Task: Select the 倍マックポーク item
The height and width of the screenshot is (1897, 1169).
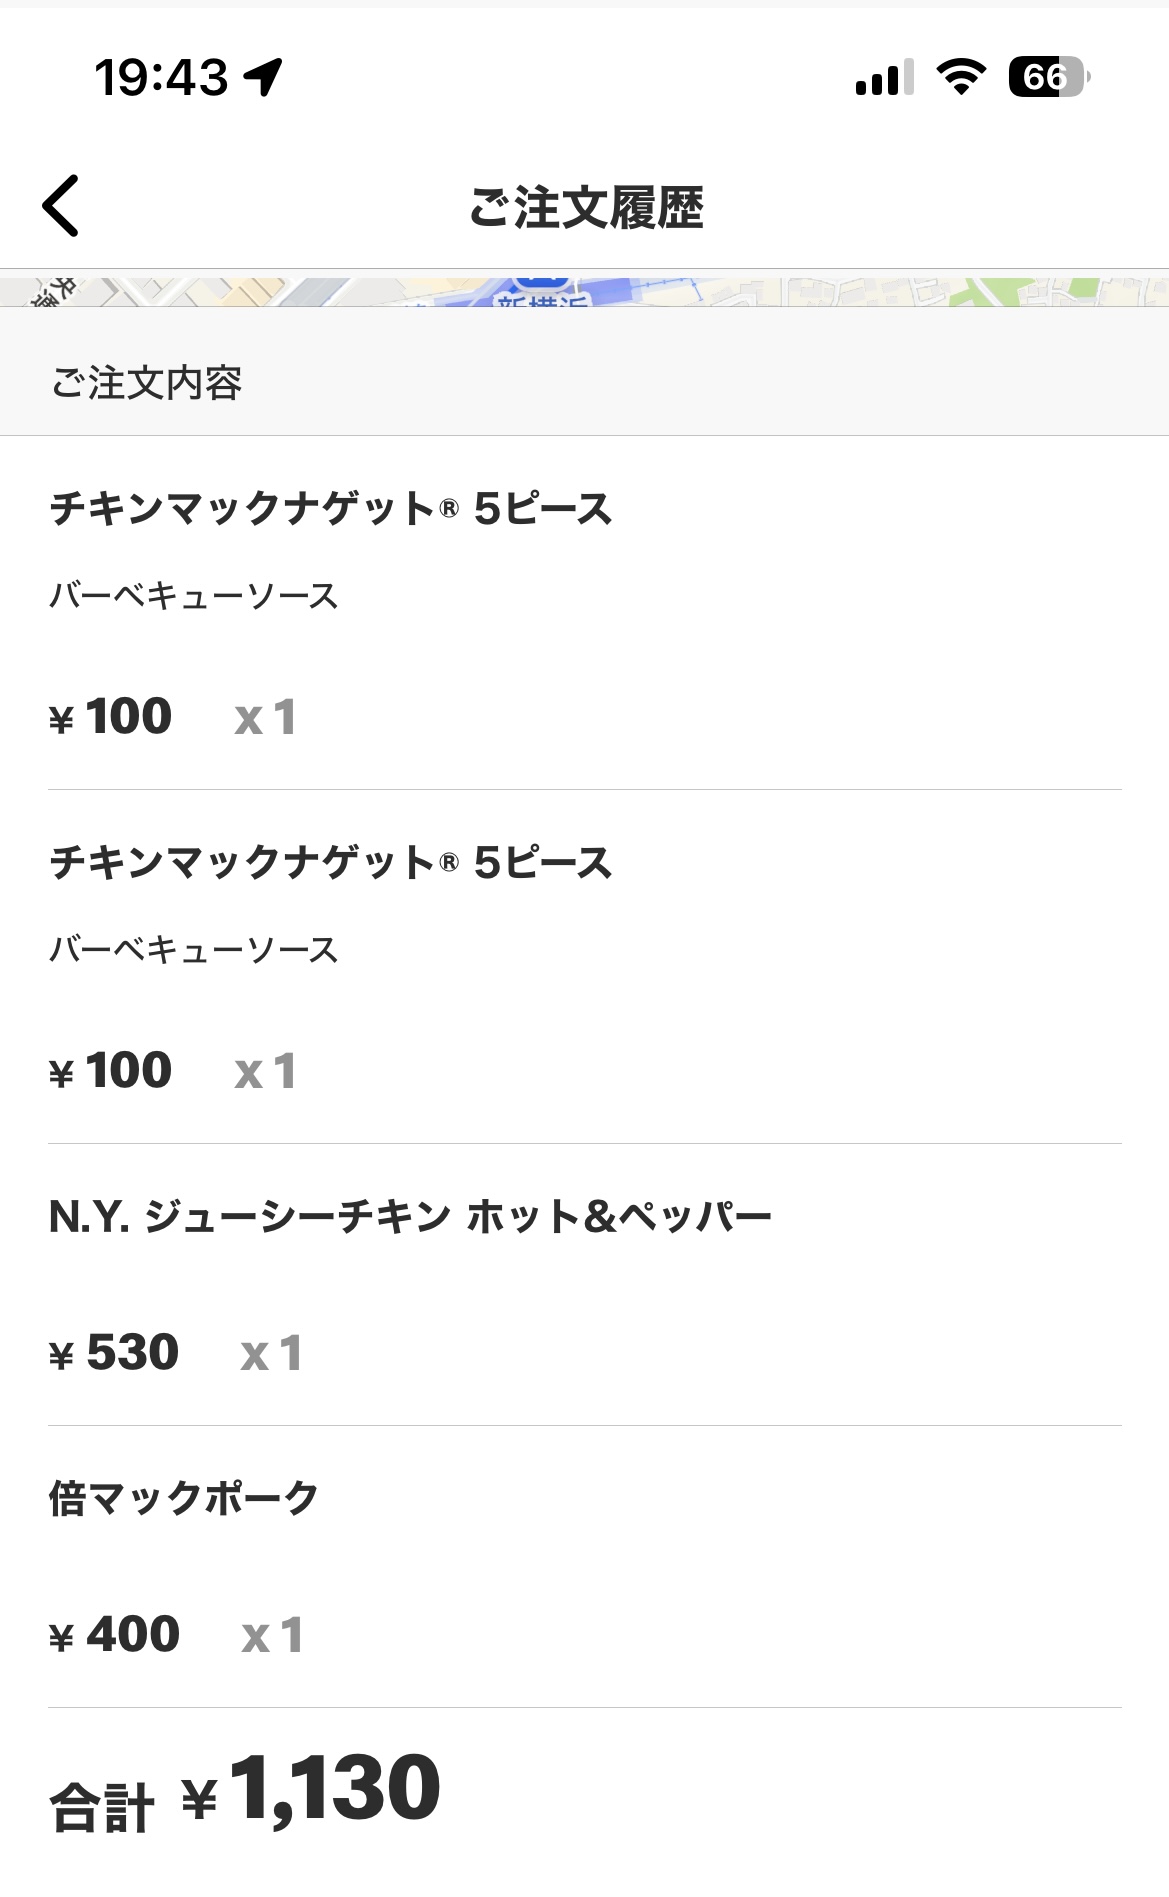Action: pyautogui.click(x=184, y=1499)
